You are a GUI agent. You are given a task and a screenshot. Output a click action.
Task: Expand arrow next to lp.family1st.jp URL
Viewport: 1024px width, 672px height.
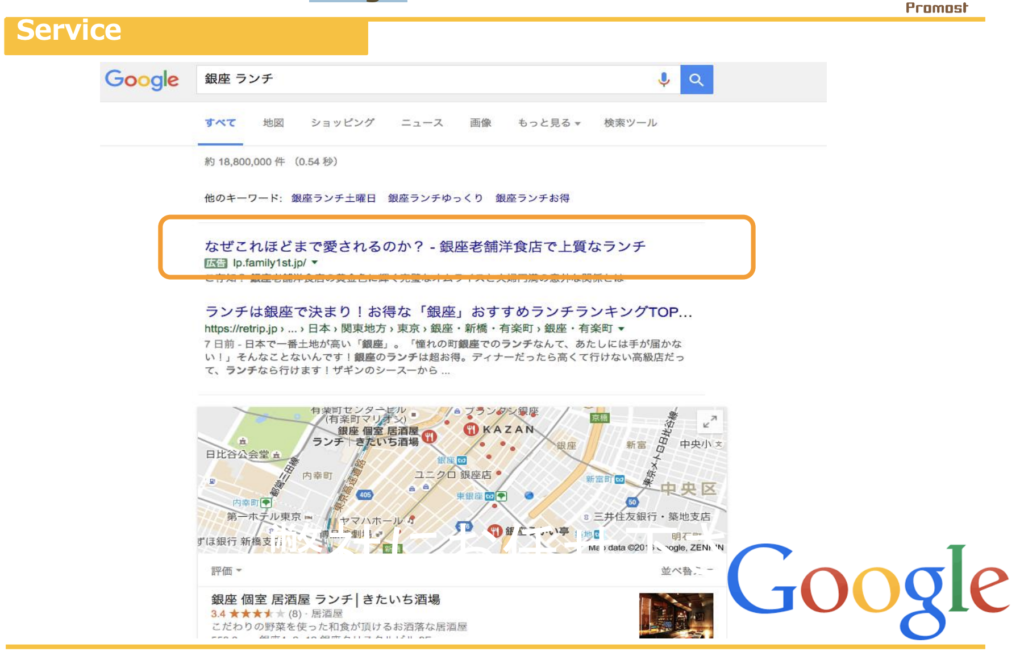pos(314,262)
